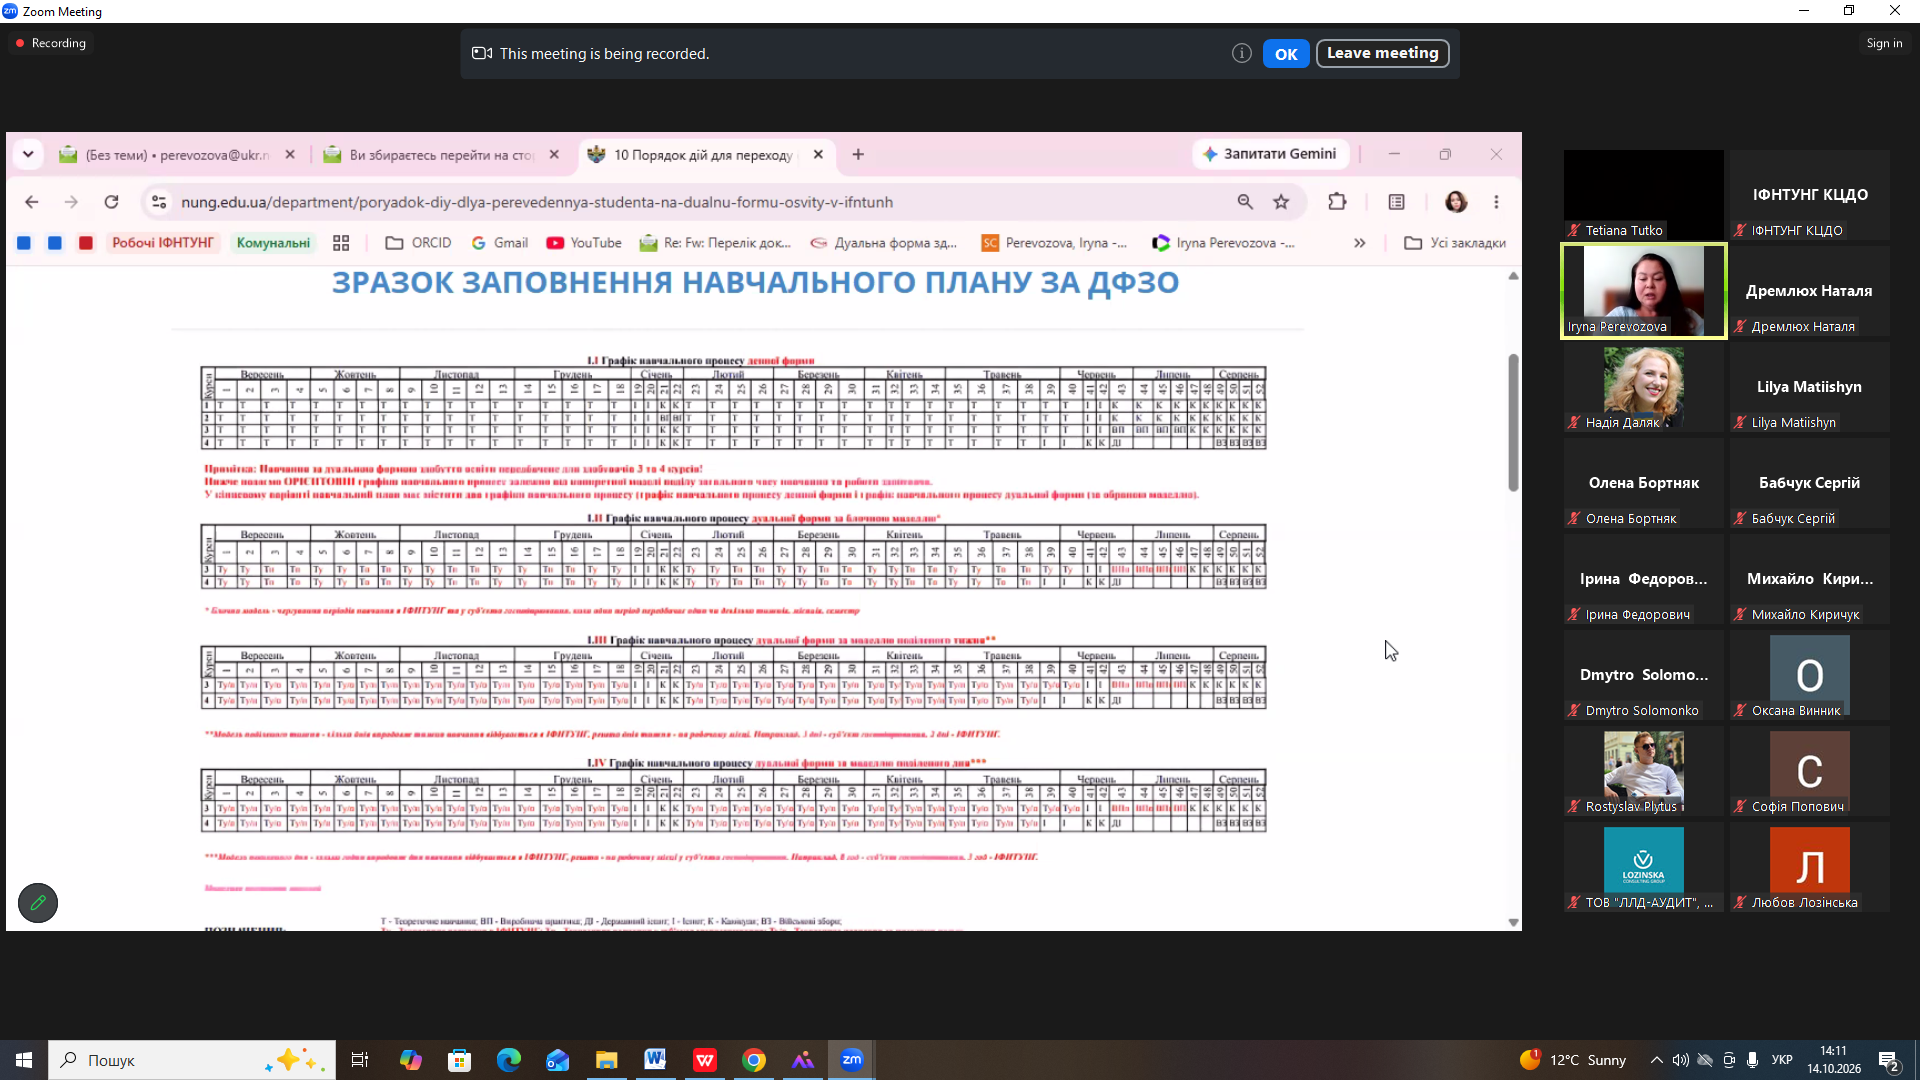Viewport: 1920px width, 1080px height.
Task: Open the Усі закладки bookmarks folder
Action: 1455,243
